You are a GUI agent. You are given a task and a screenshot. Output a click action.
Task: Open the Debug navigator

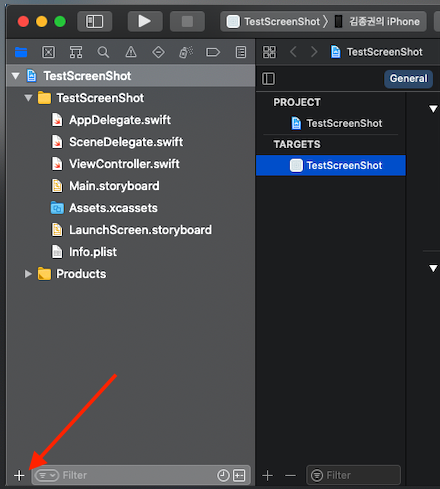(x=186, y=52)
